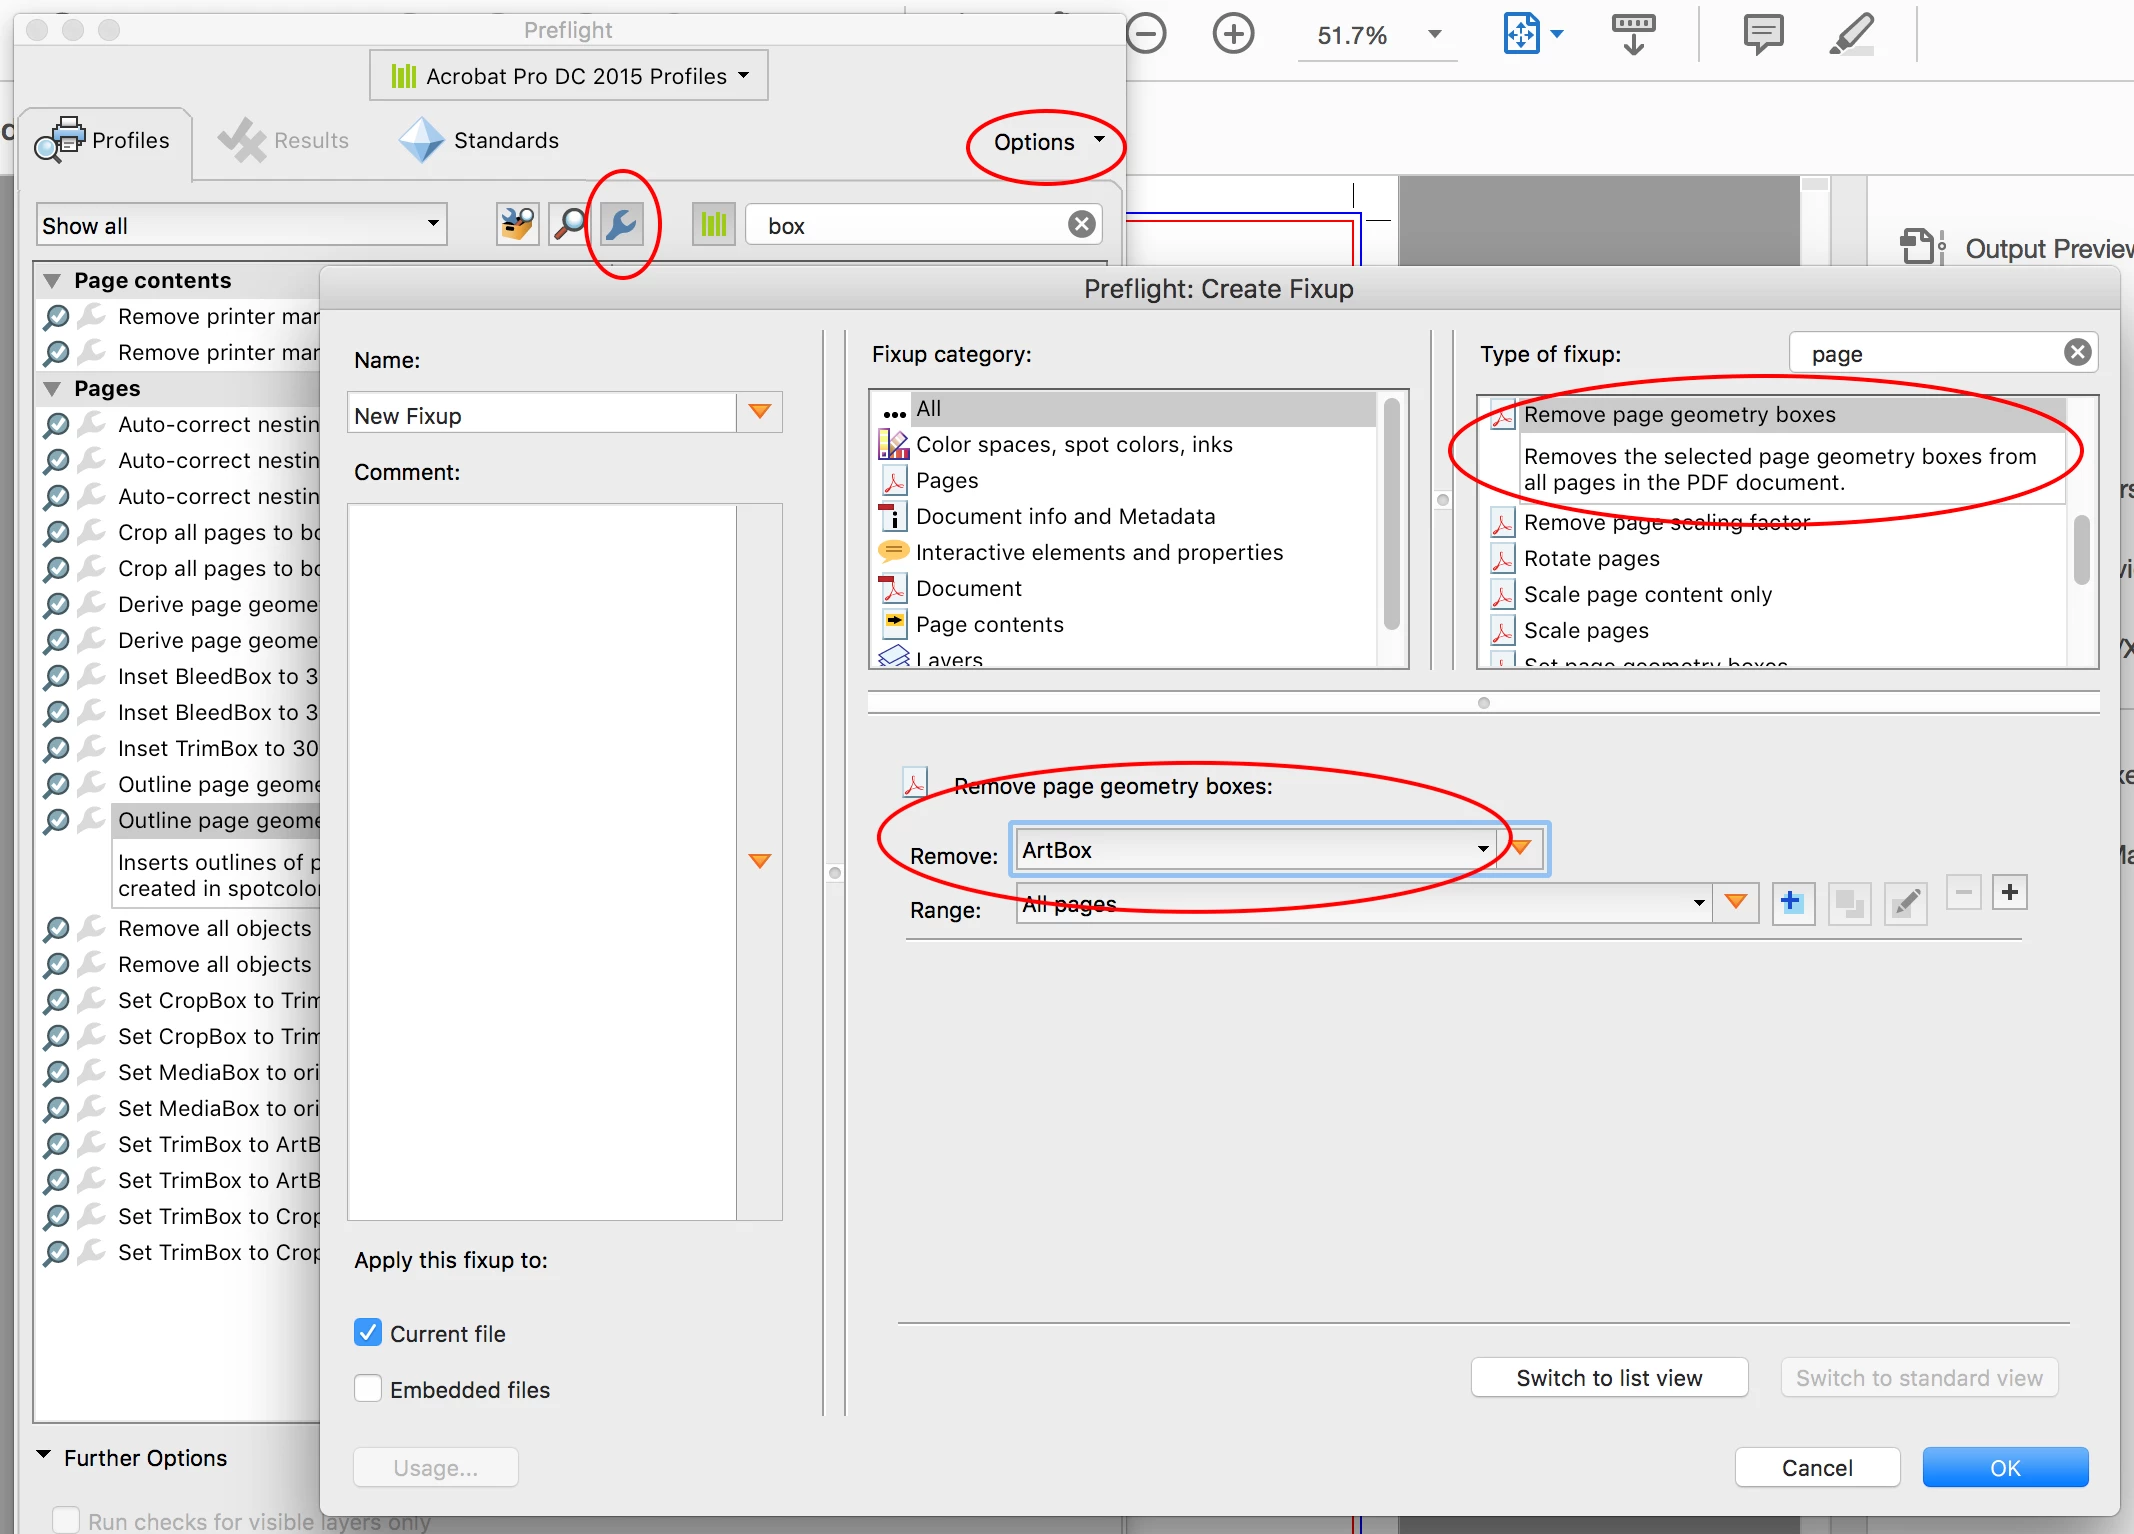This screenshot has height=1534, width=2134.
Task: Collapse the Page contents group
Action: point(52,281)
